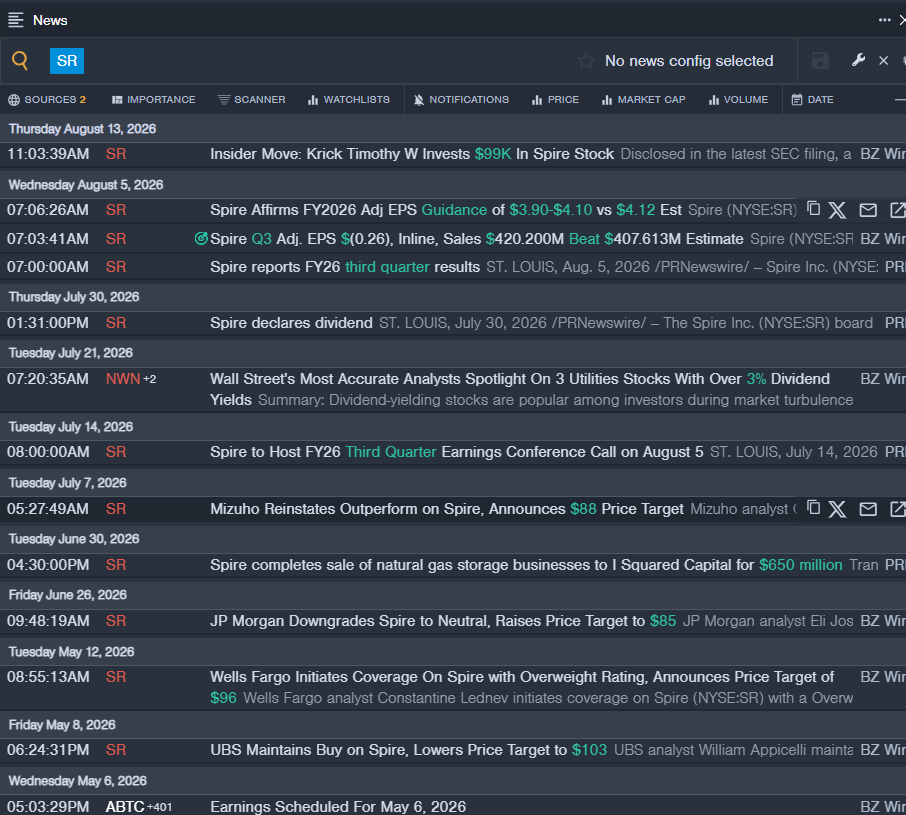Click the 'Tuesday May 12, 2026' date header
This screenshot has width=906, height=815.
coord(71,652)
